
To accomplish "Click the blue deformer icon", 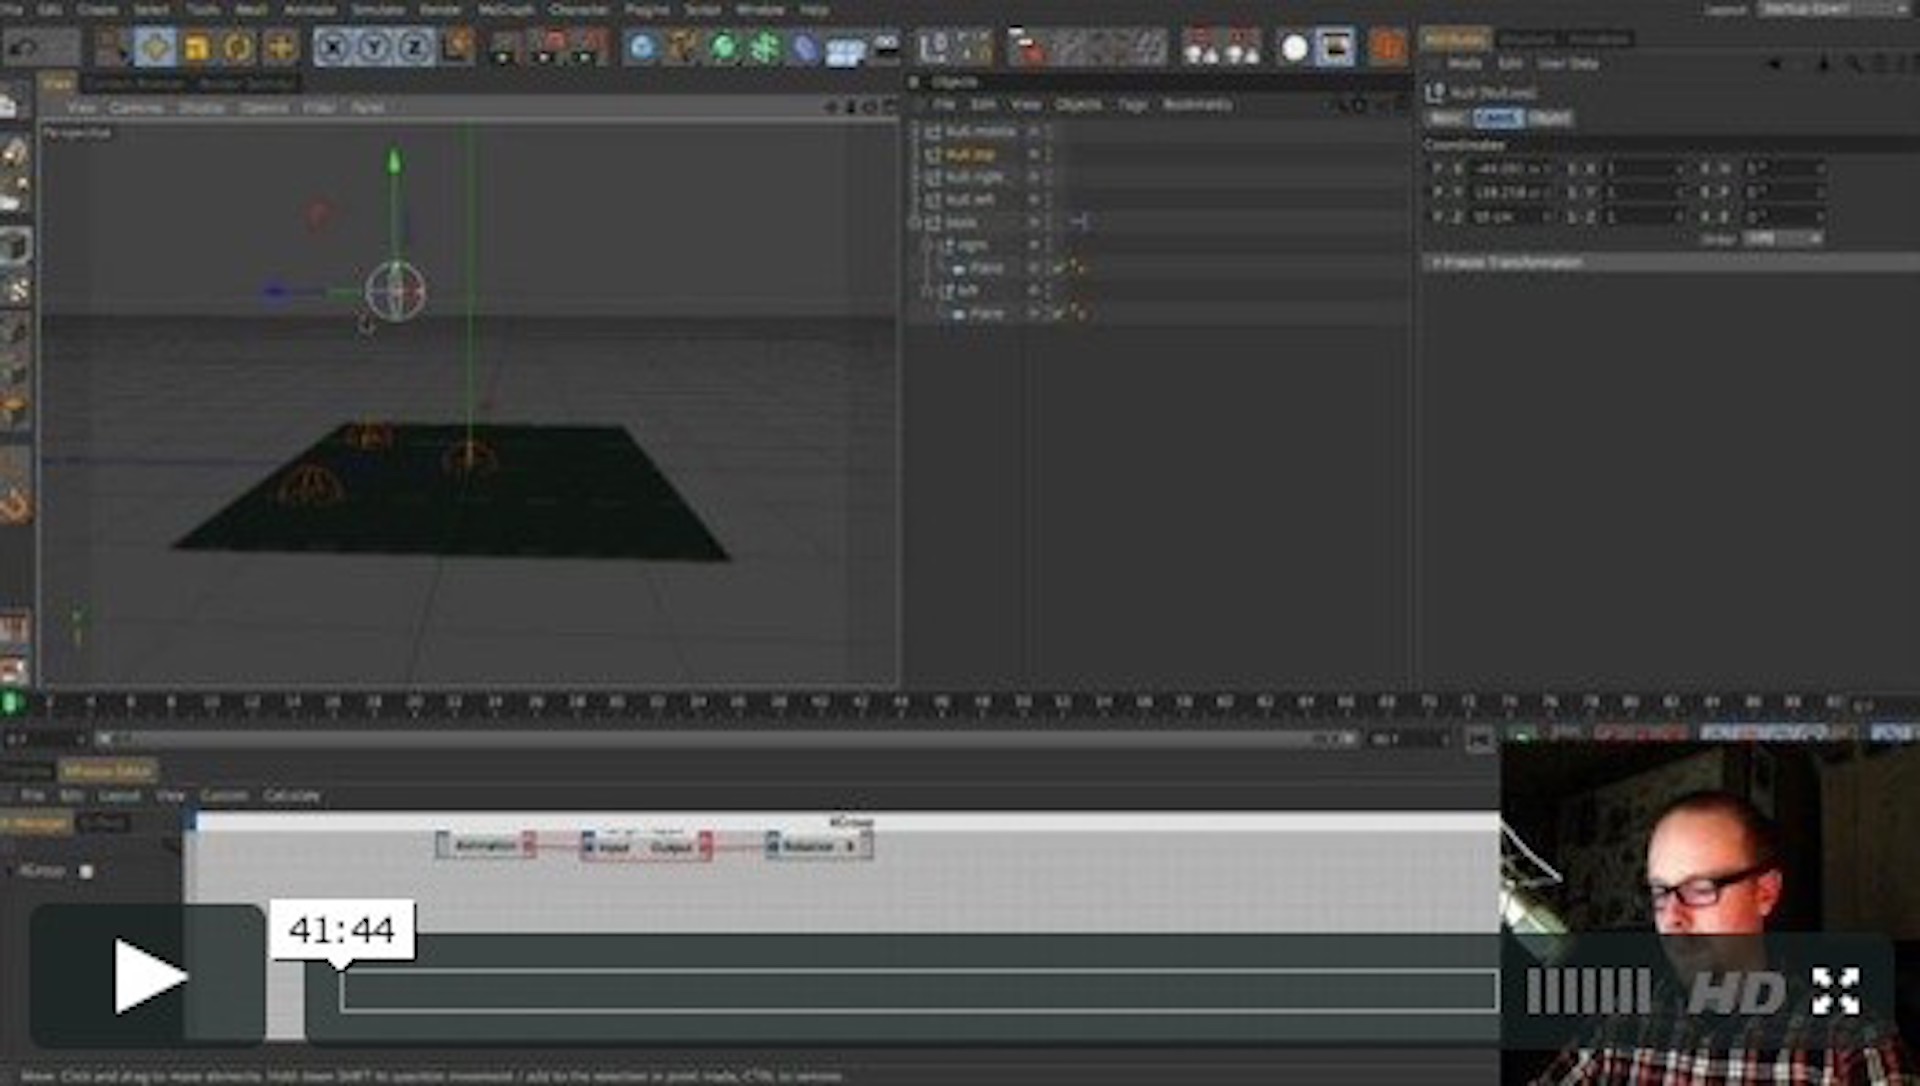I will click(x=805, y=47).
